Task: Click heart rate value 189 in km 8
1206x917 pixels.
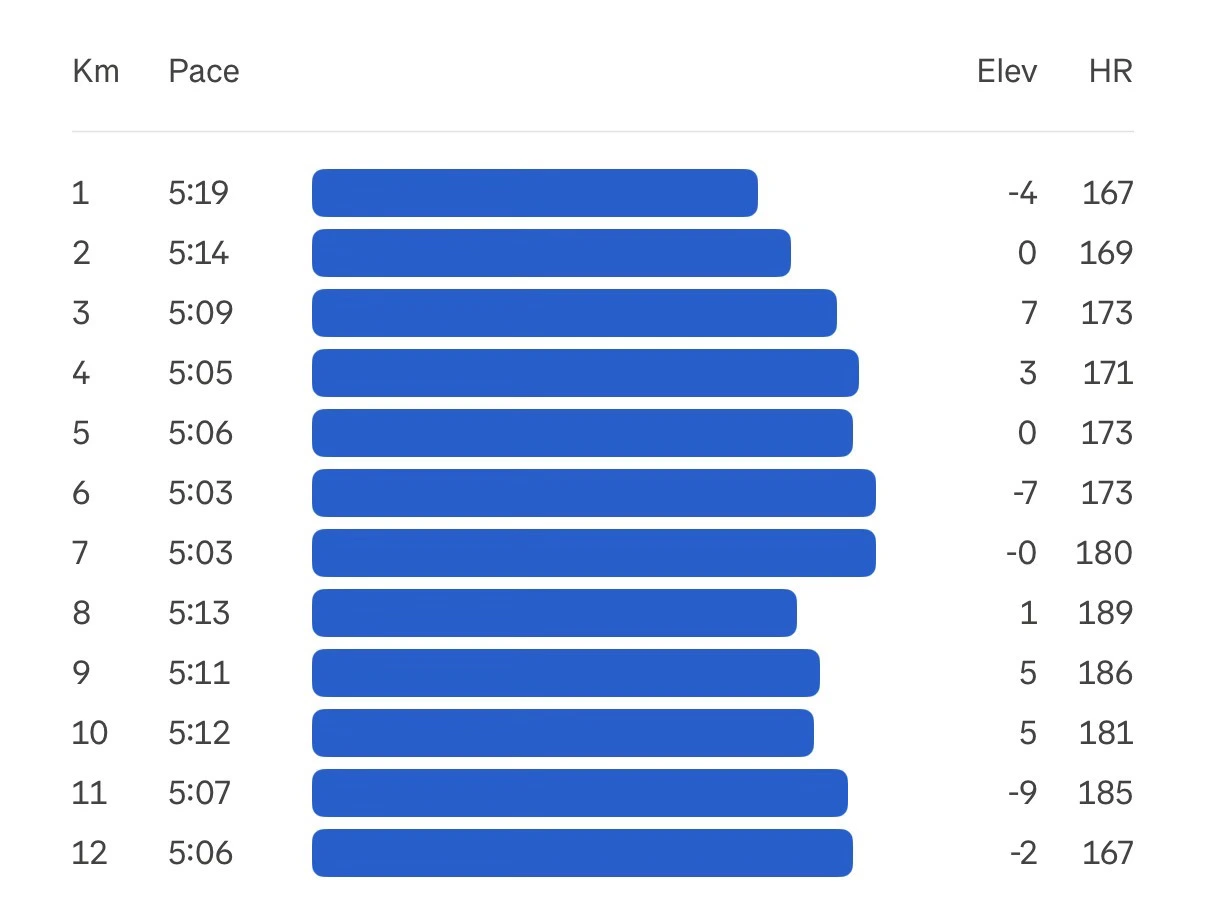Action: tap(1105, 613)
